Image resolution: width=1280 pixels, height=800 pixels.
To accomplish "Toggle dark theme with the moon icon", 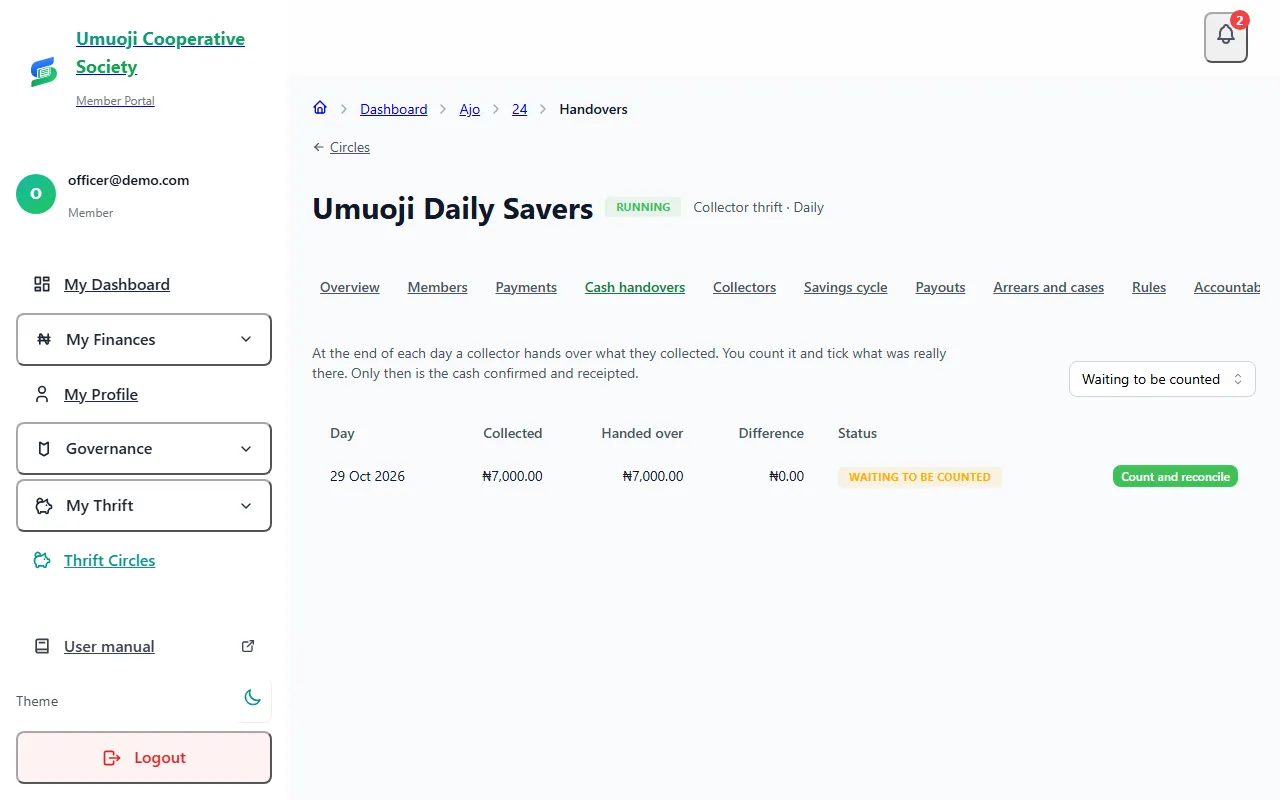I will click(x=253, y=698).
